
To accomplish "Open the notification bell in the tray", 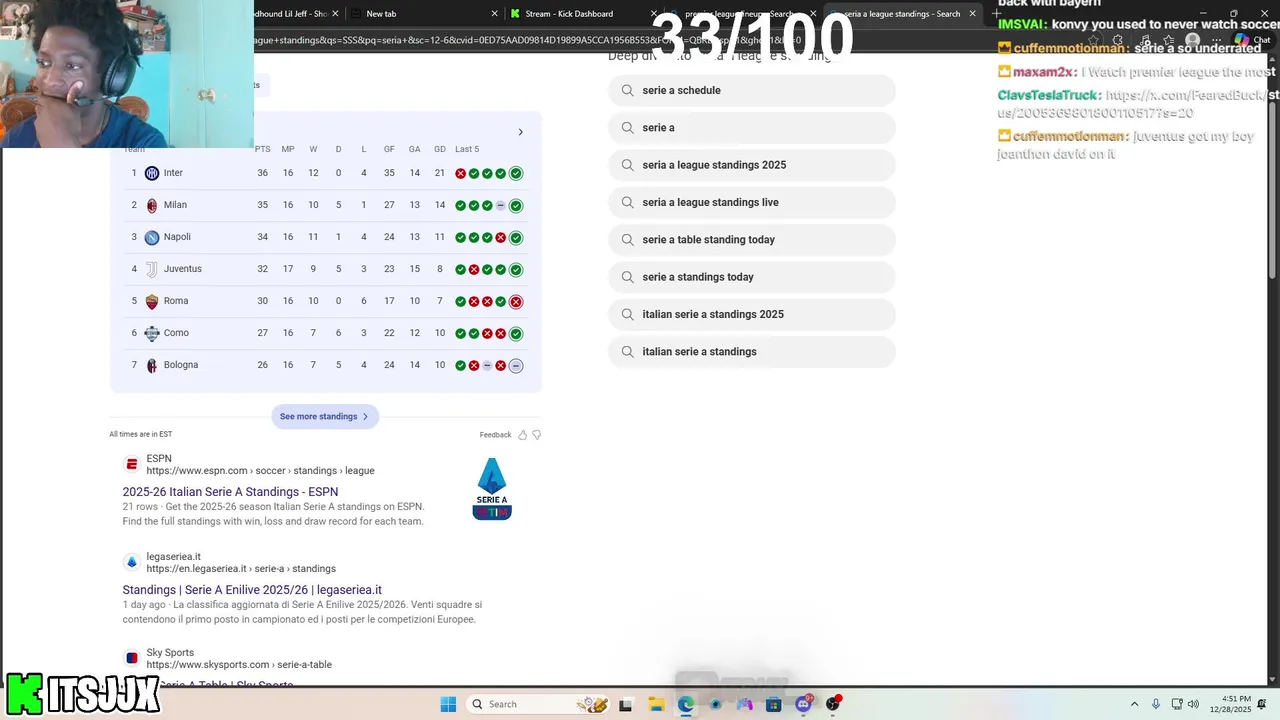I will (x=1262, y=704).
